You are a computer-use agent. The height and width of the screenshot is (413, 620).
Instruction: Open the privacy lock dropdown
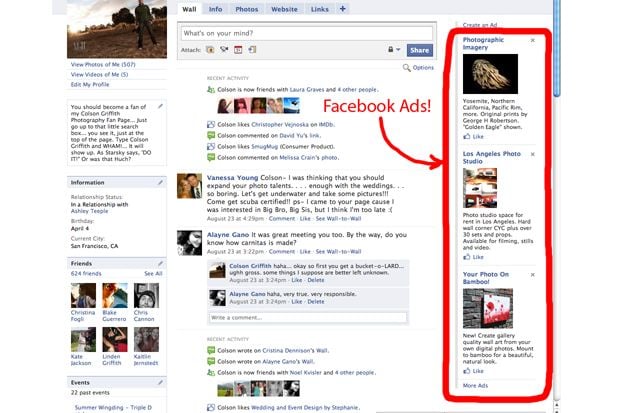pos(394,49)
